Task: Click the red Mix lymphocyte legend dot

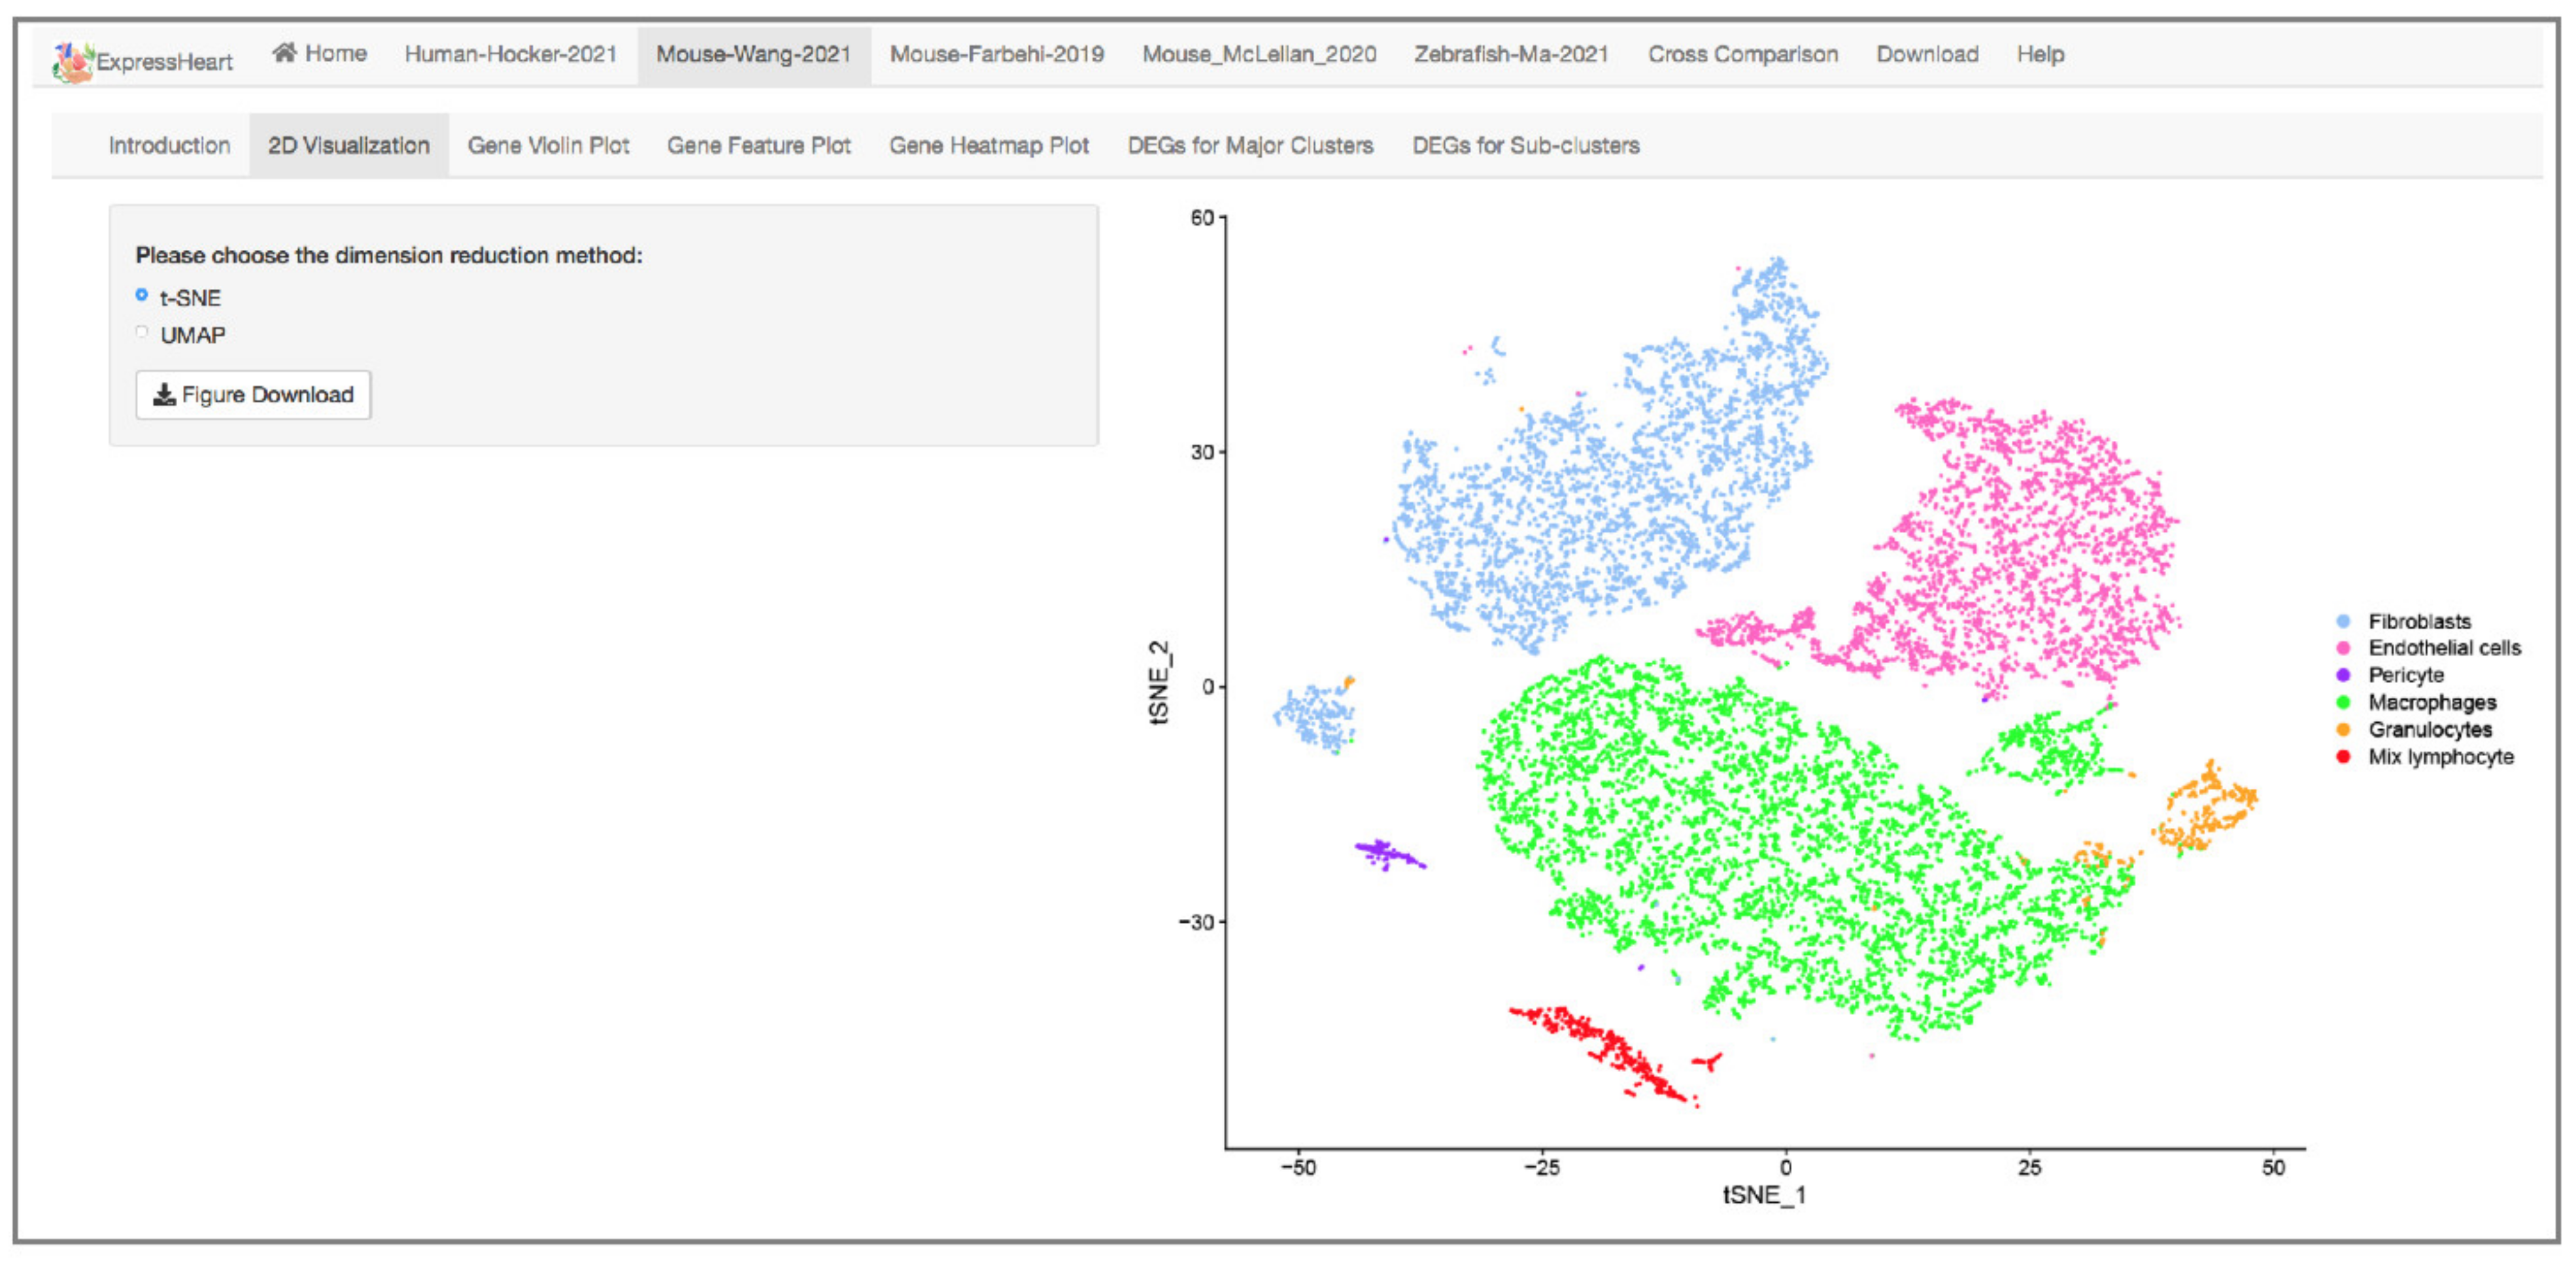Action: (x=2343, y=757)
